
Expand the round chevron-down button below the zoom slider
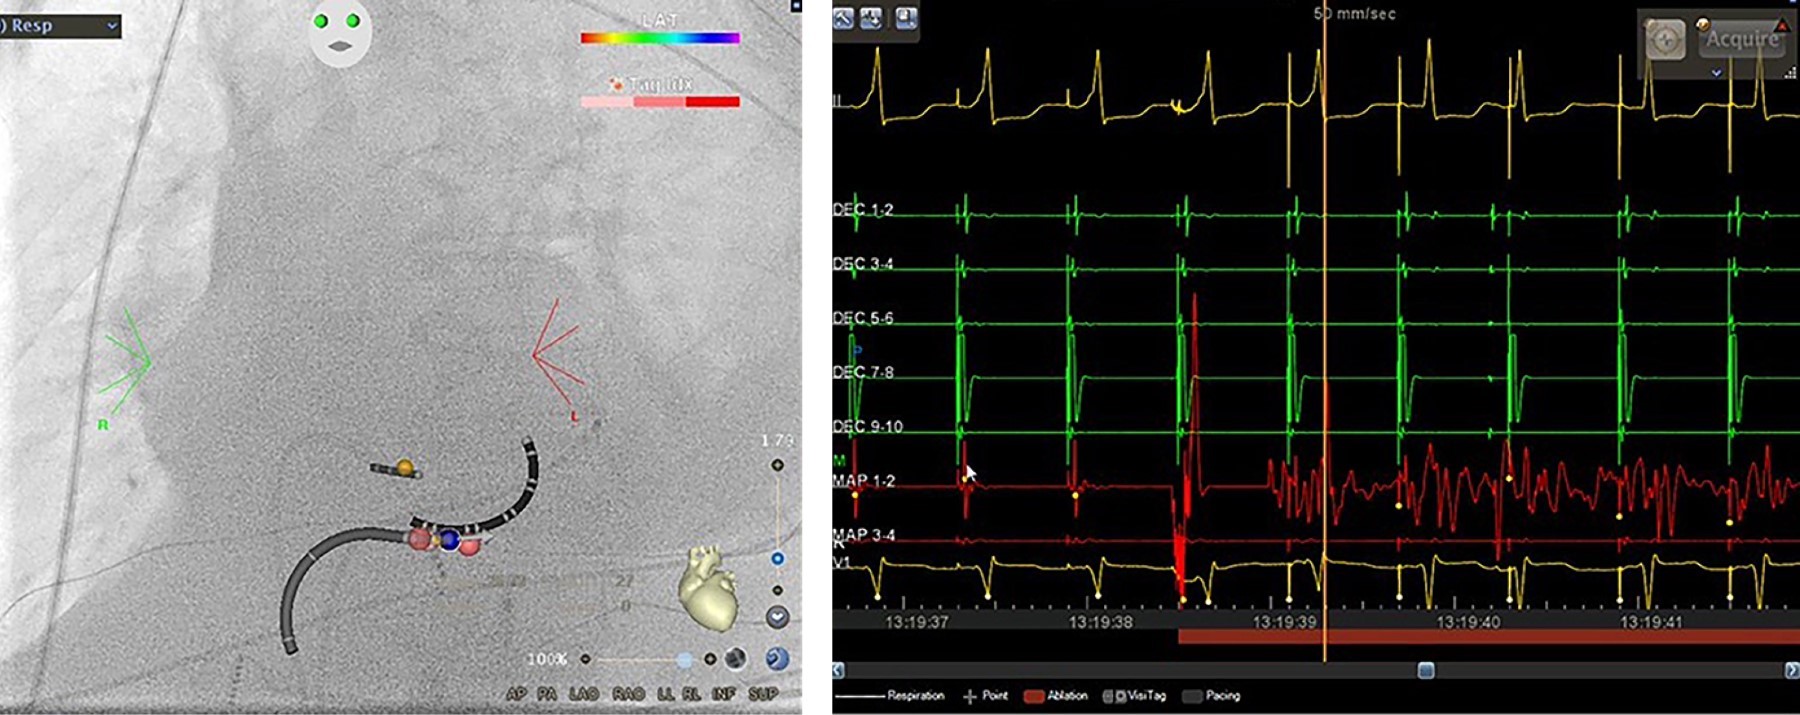point(777,617)
